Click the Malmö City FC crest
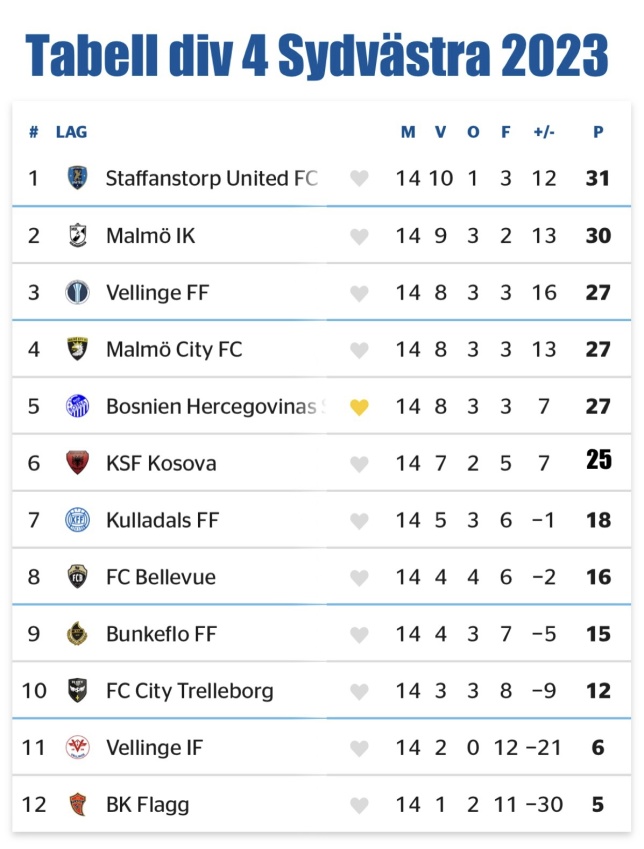Image resolution: width=644 pixels, height=849 pixels. tap(77, 349)
